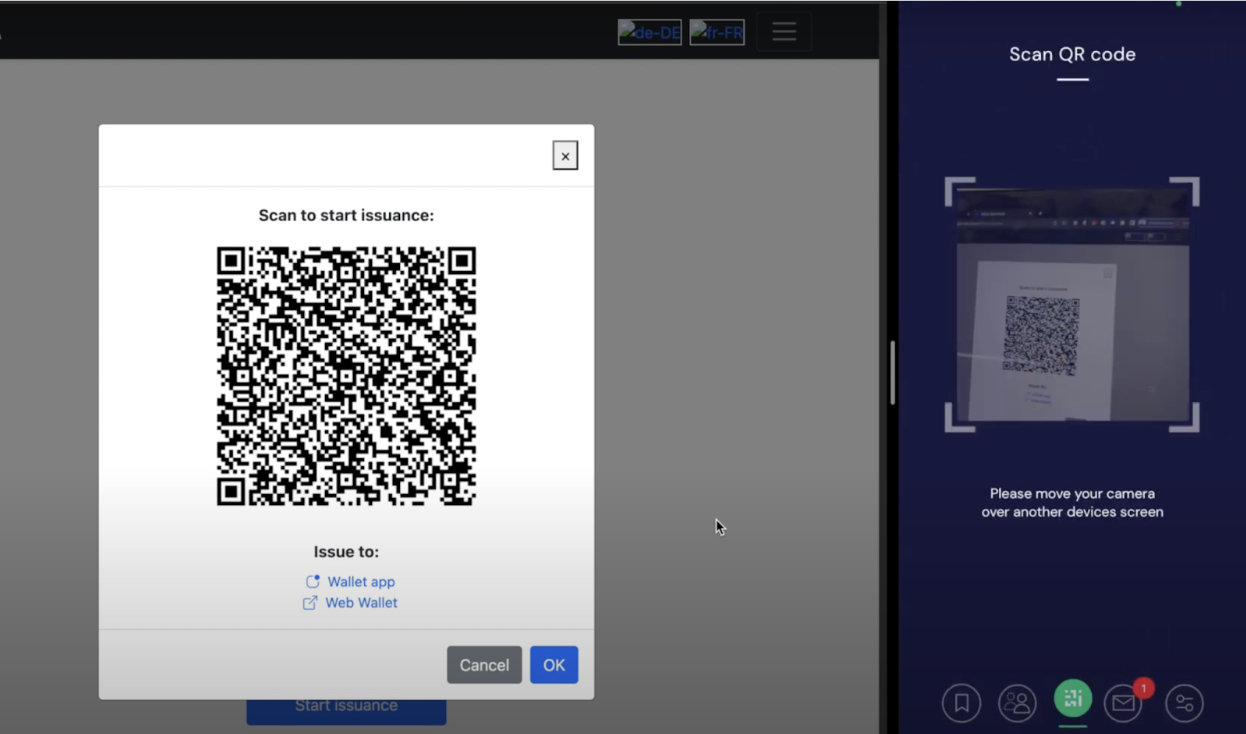Open the Wallet app link
The height and width of the screenshot is (734, 1246).
(x=361, y=582)
